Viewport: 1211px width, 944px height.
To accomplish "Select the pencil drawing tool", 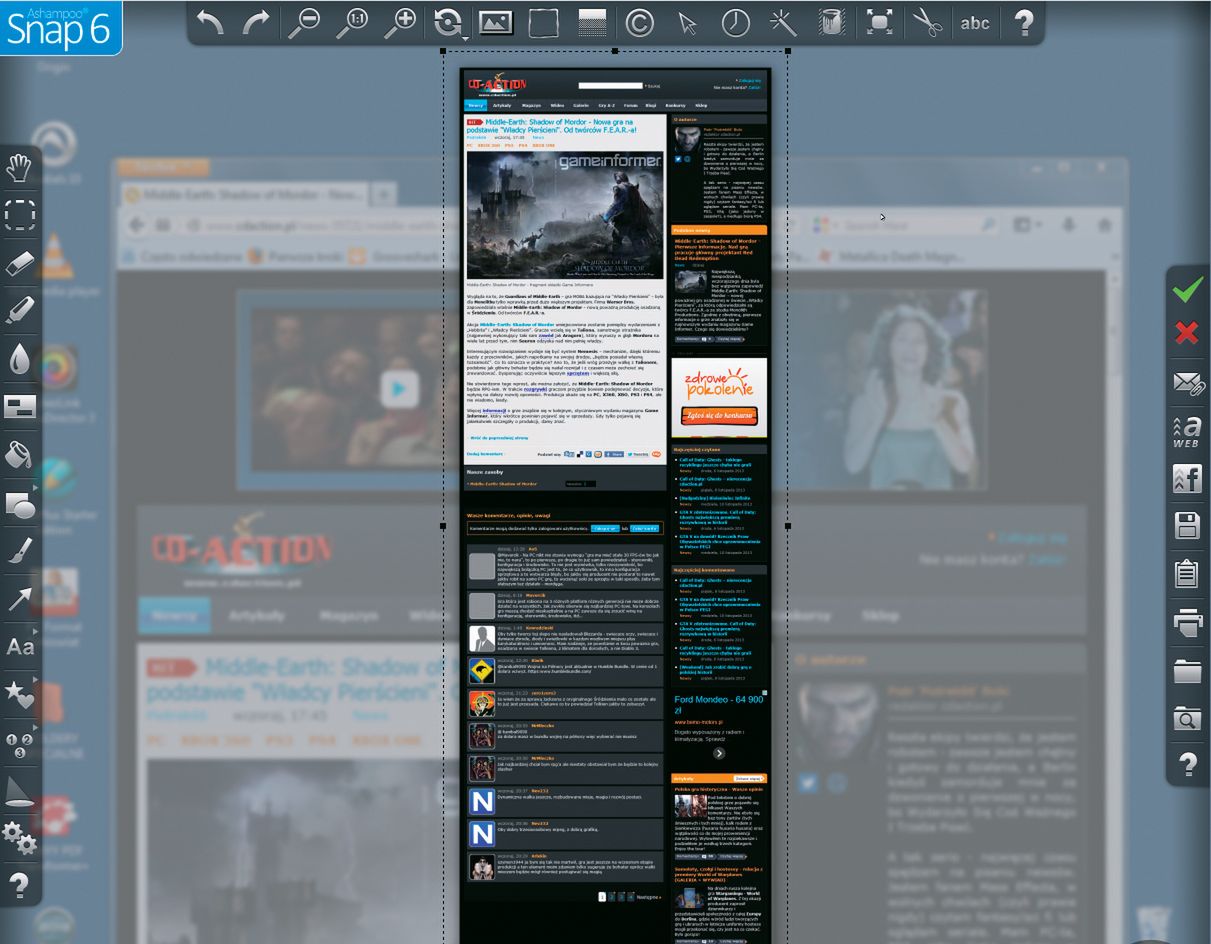I will pyautogui.click(x=20, y=550).
